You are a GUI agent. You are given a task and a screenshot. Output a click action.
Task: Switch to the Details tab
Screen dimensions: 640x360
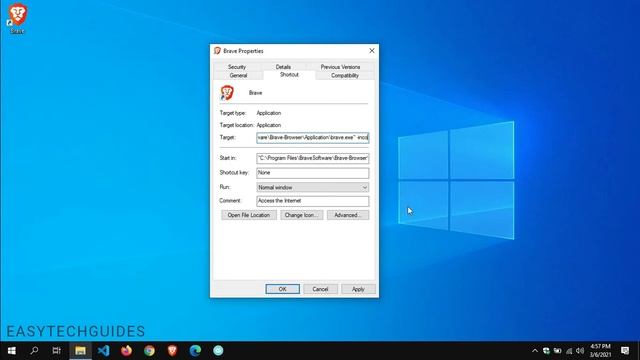[283, 67]
